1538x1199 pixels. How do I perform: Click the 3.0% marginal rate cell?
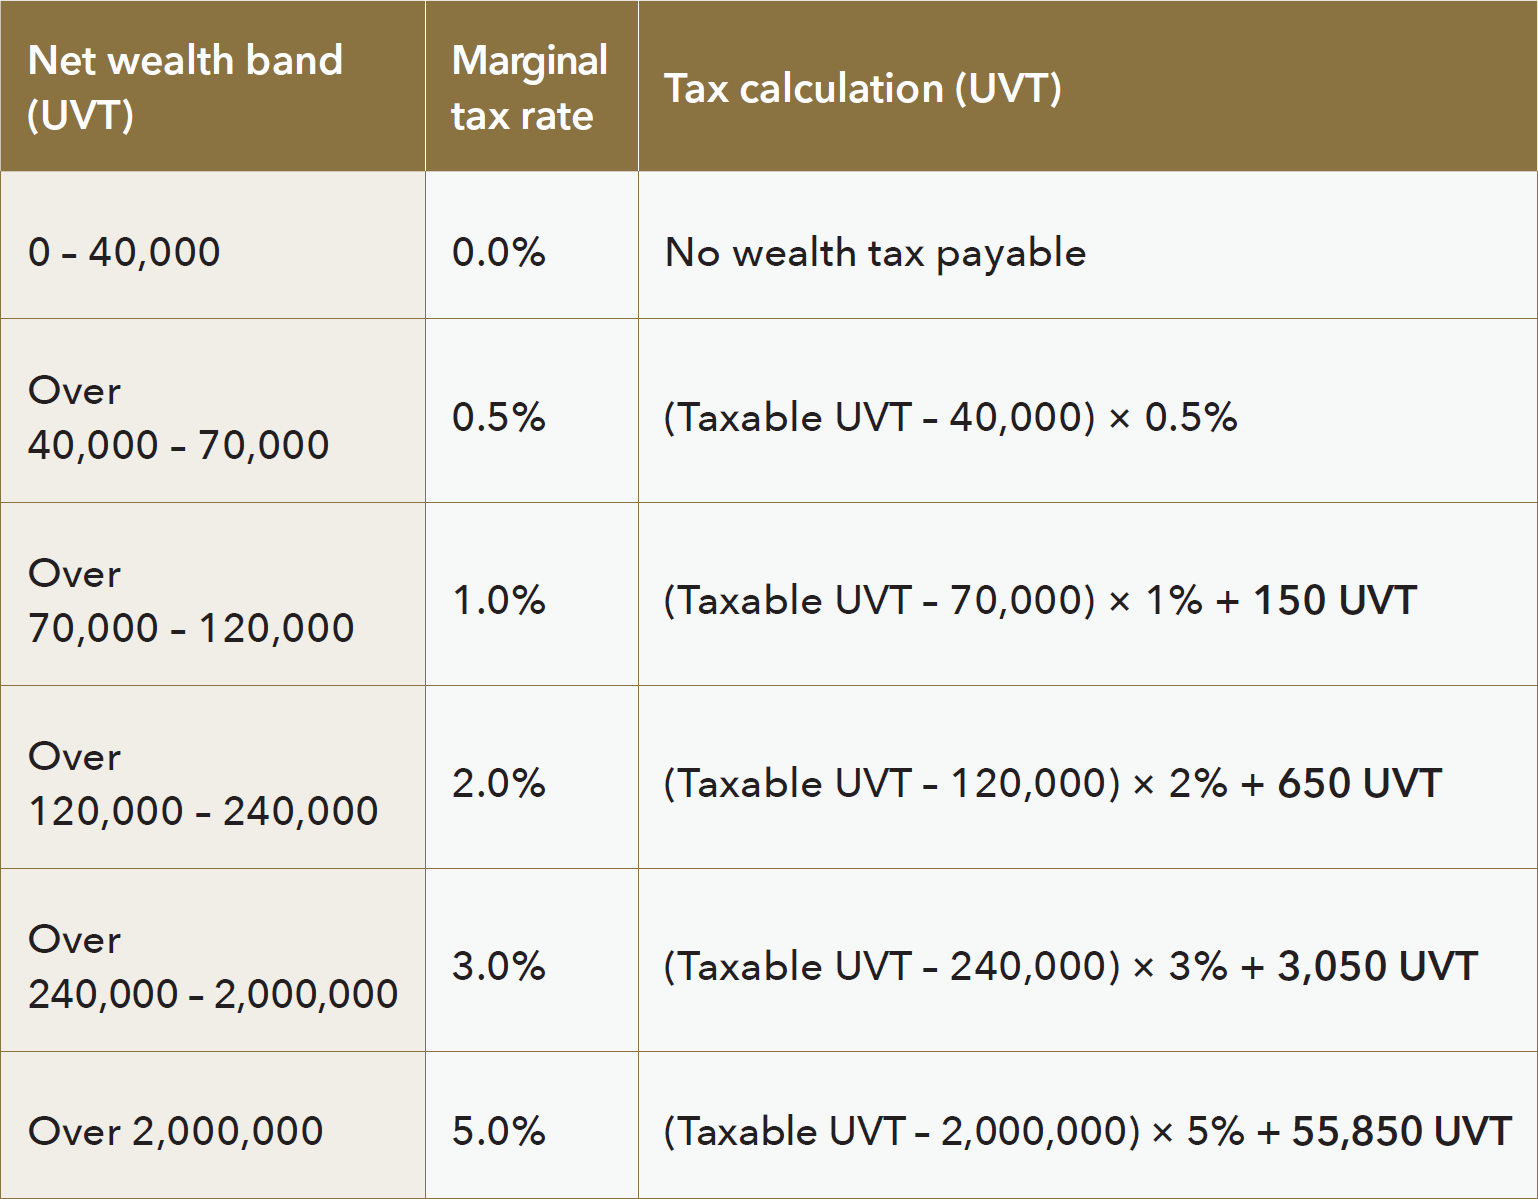click(498, 966)
